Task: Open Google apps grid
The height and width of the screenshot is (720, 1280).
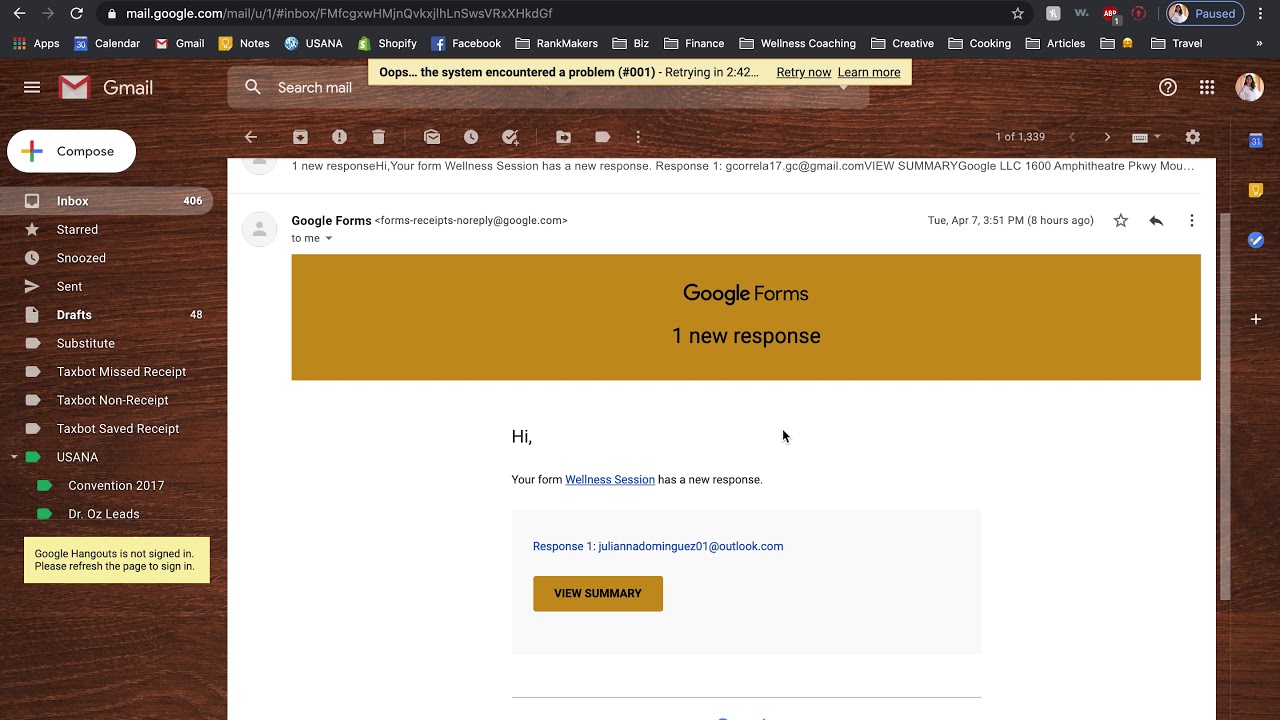Action: (1207, 87)
